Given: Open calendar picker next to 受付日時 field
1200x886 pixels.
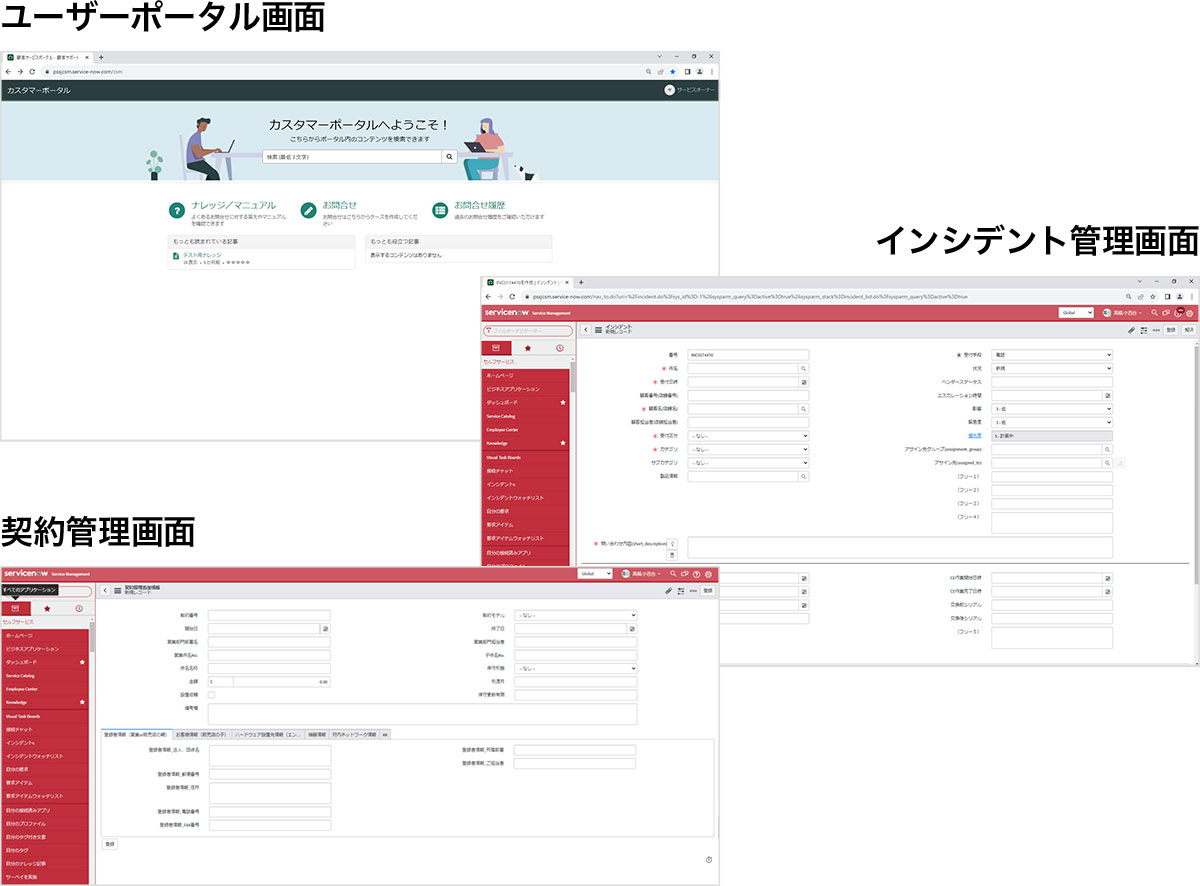Looking at the screenshot, I should [x=803, y=382].
